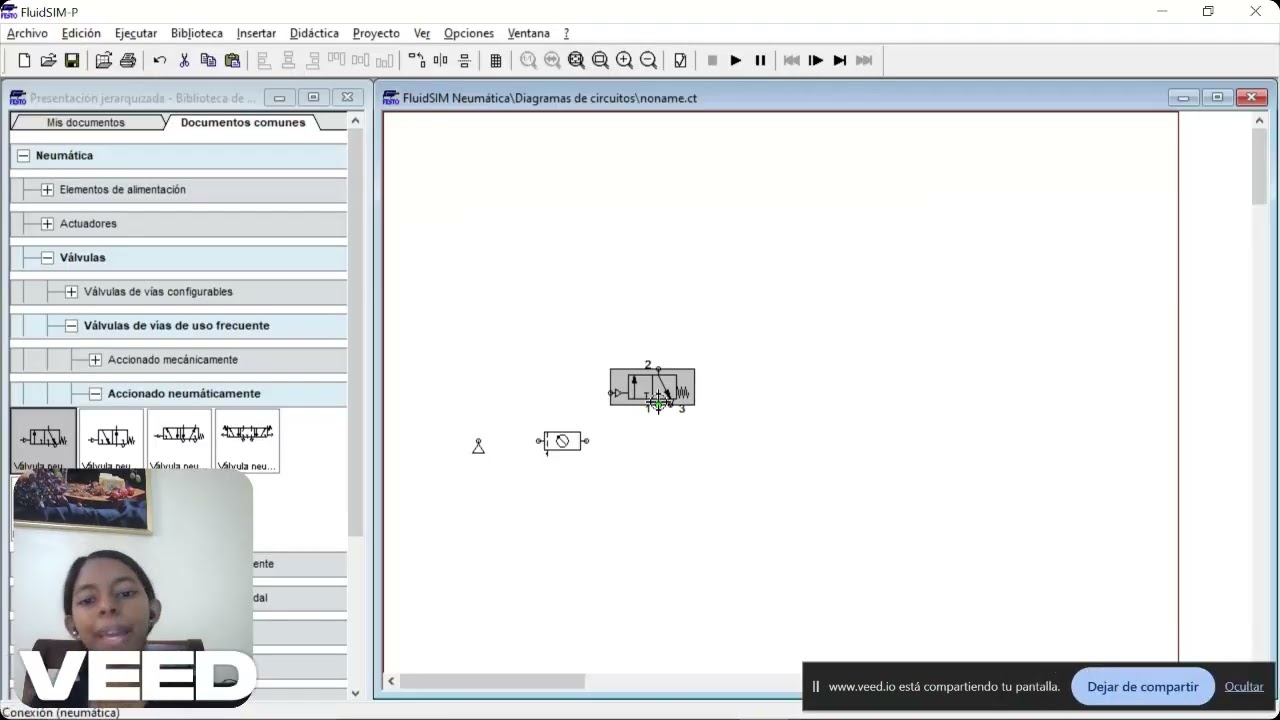Advance the simulation by one step
Screen dimensions: 1280x720
(816, 60)
